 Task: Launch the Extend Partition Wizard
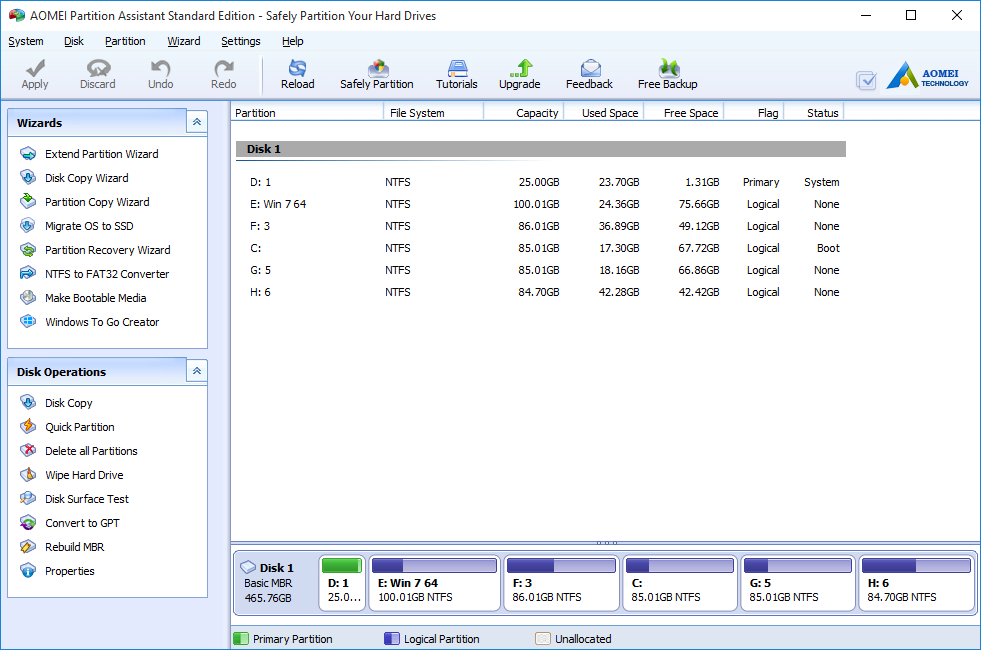point(101,154)
